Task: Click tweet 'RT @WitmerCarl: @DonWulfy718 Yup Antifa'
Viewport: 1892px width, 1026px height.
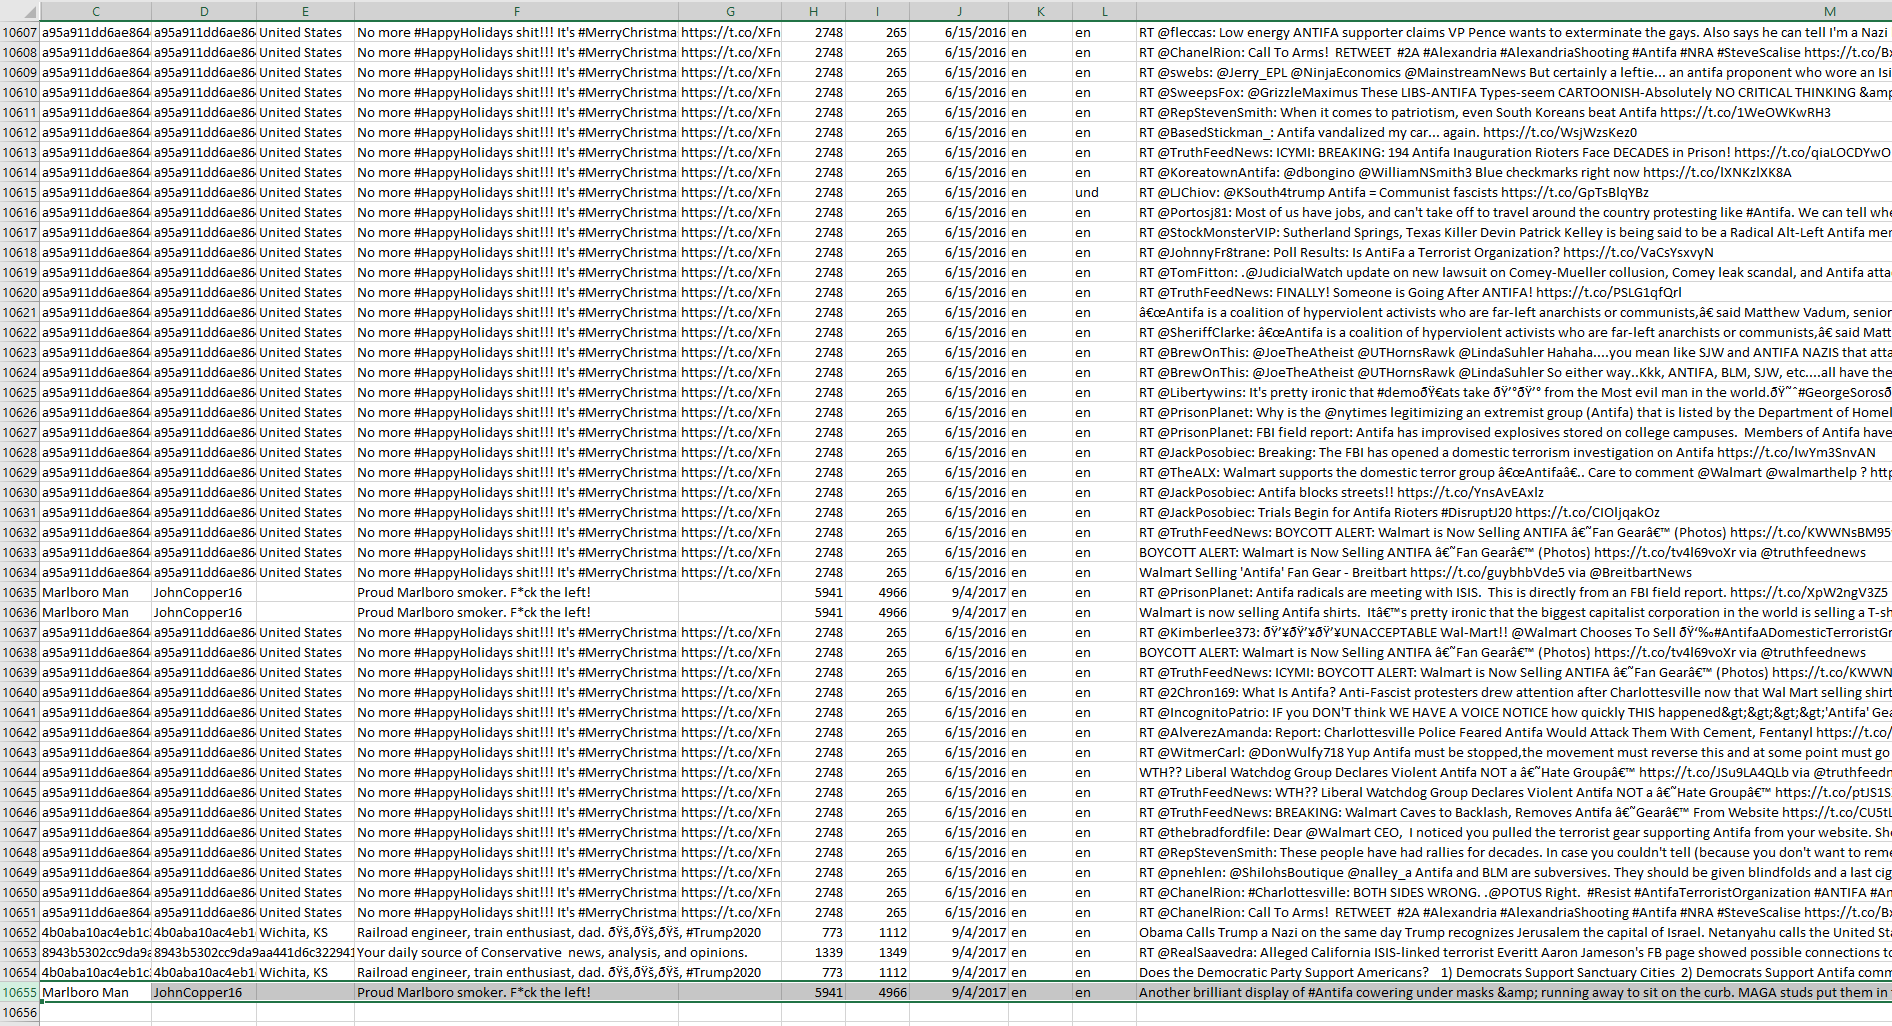Action: pyautogui.click(x=1514, y=752)
